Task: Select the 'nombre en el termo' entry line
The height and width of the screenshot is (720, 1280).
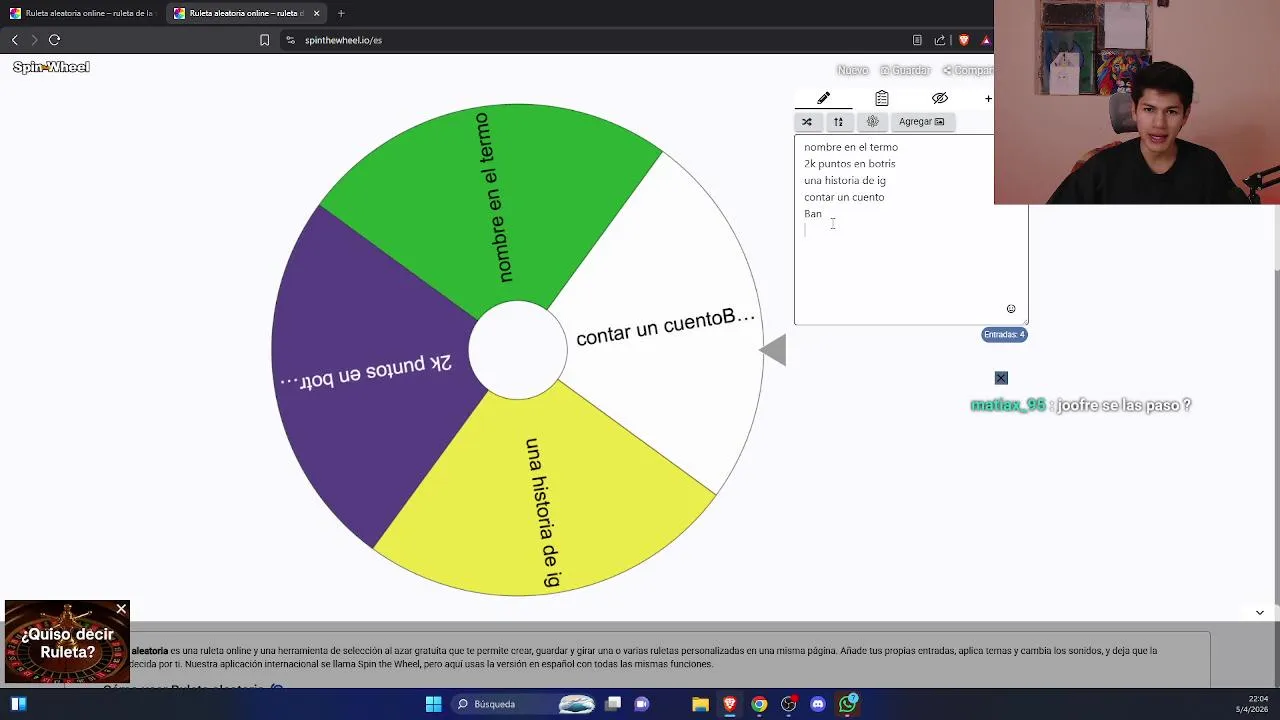Action: (851, 147)
